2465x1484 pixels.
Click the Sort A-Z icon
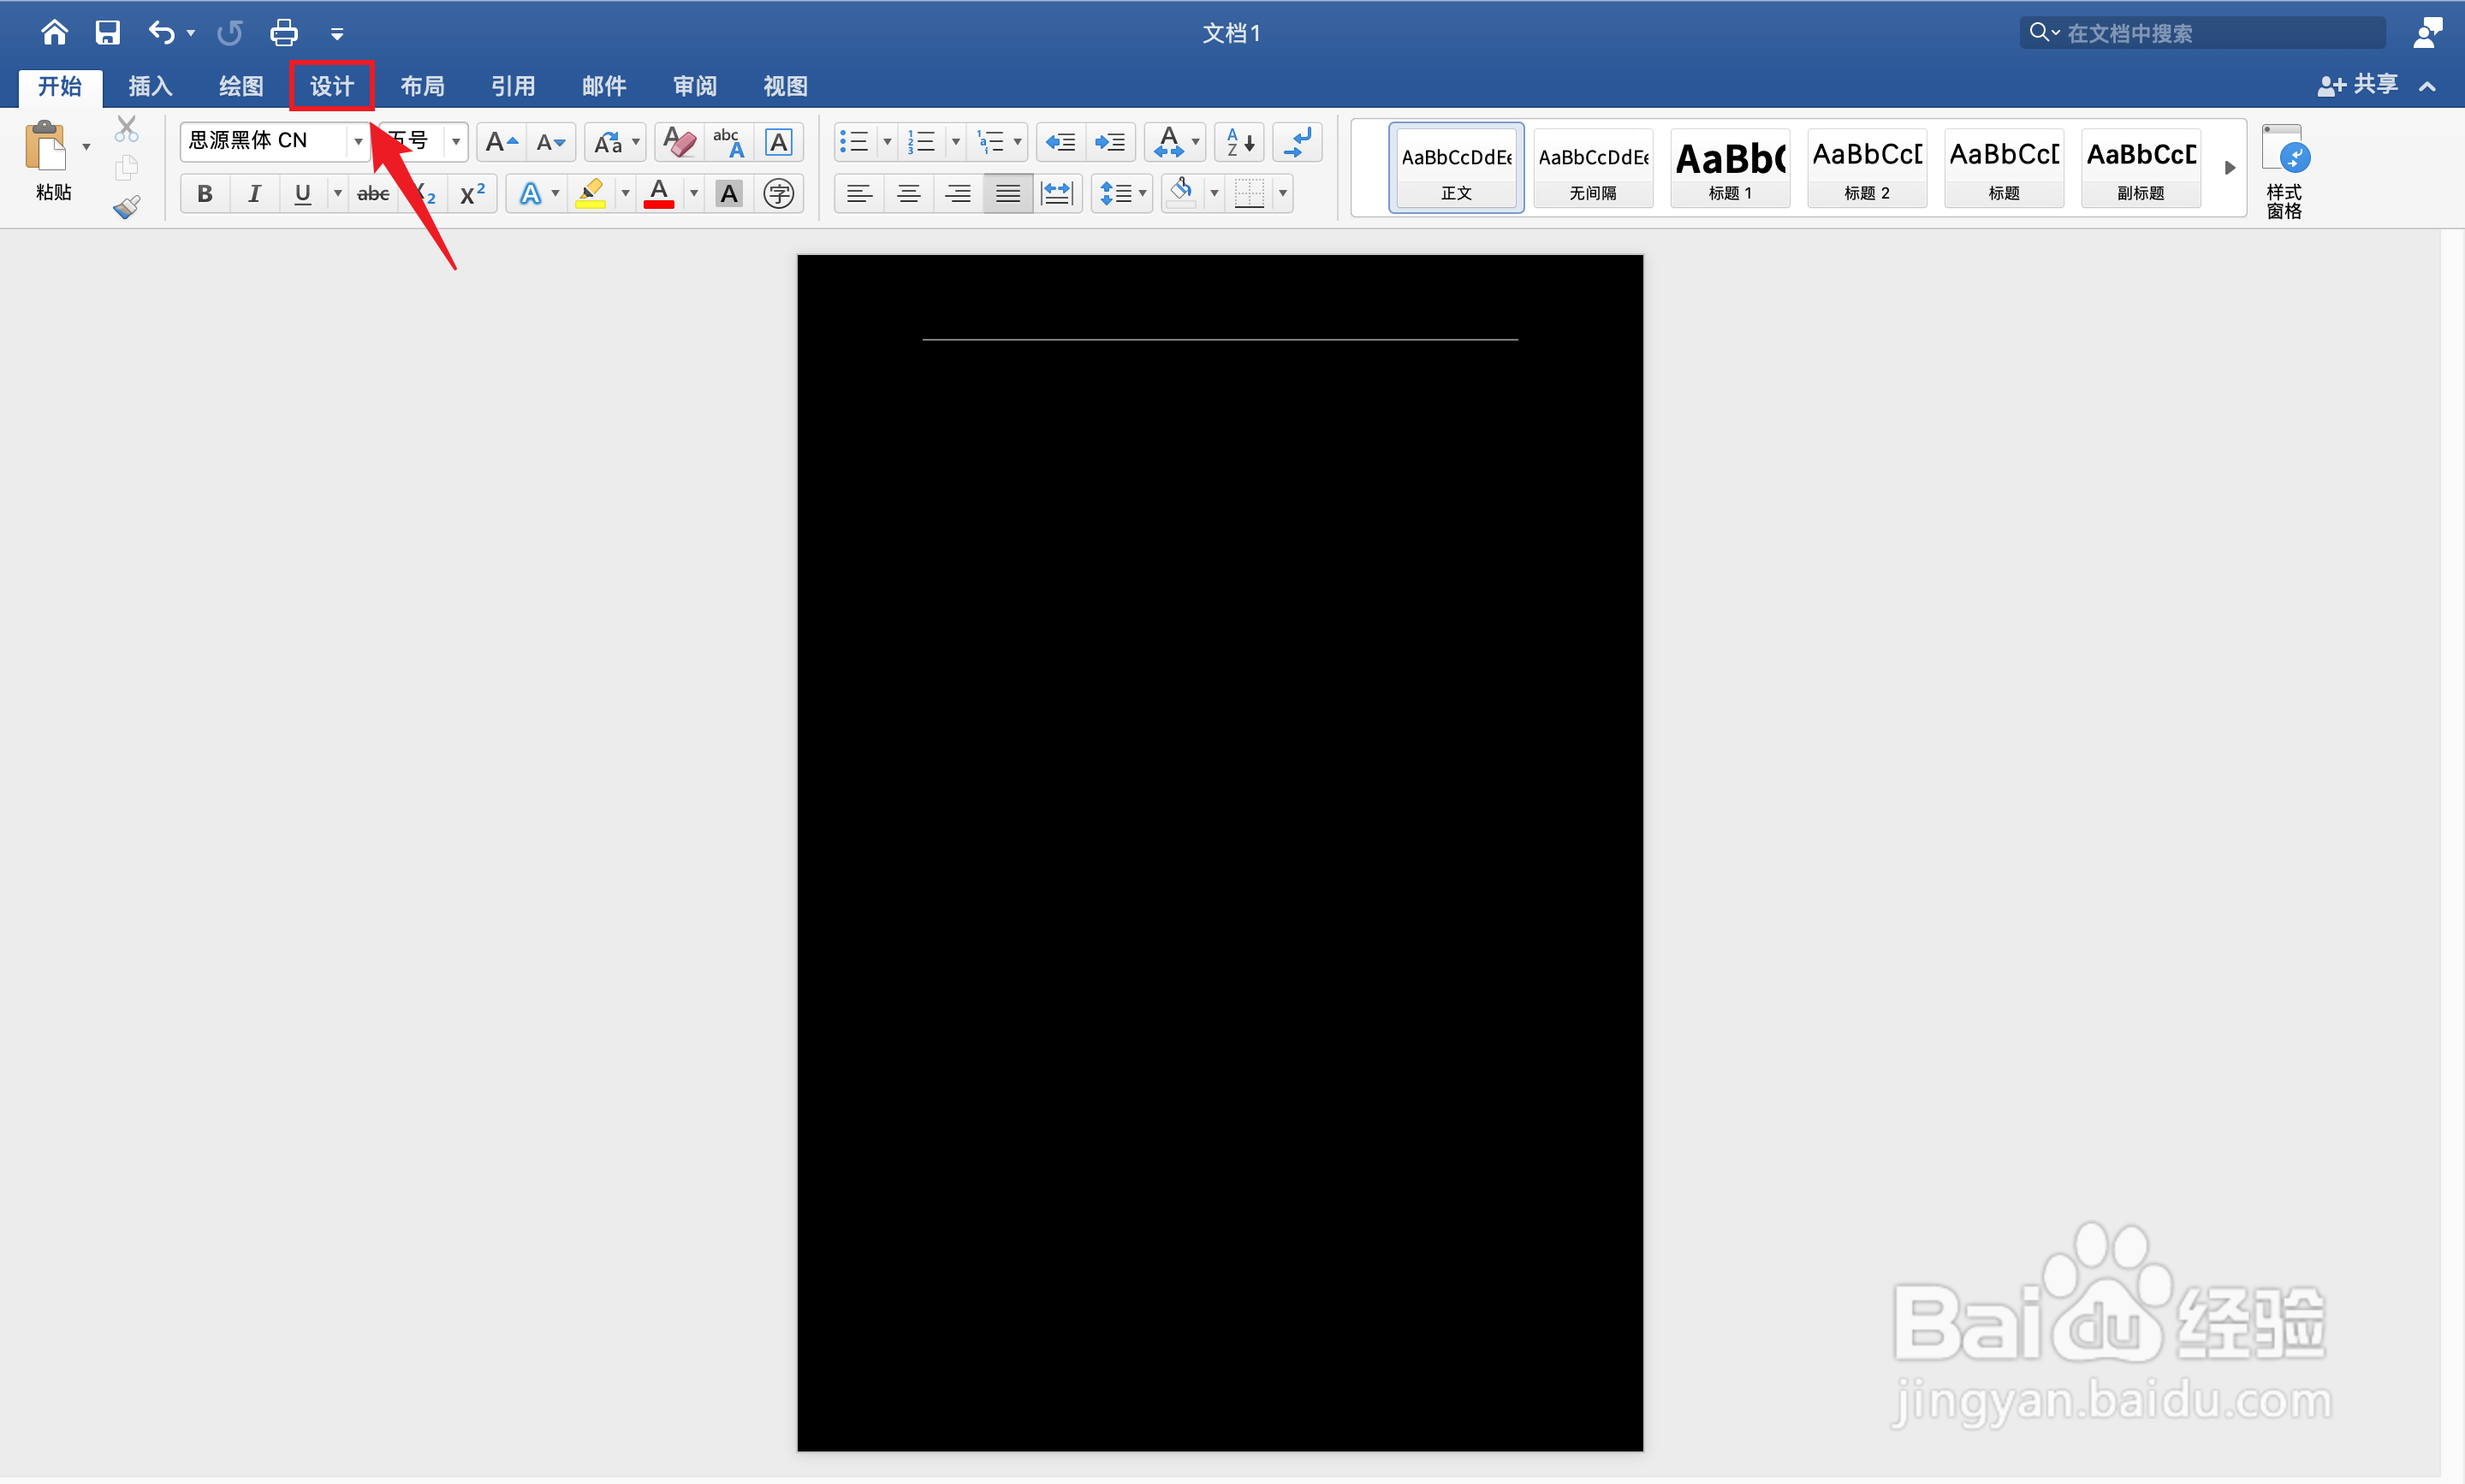tap(1240, 142)
